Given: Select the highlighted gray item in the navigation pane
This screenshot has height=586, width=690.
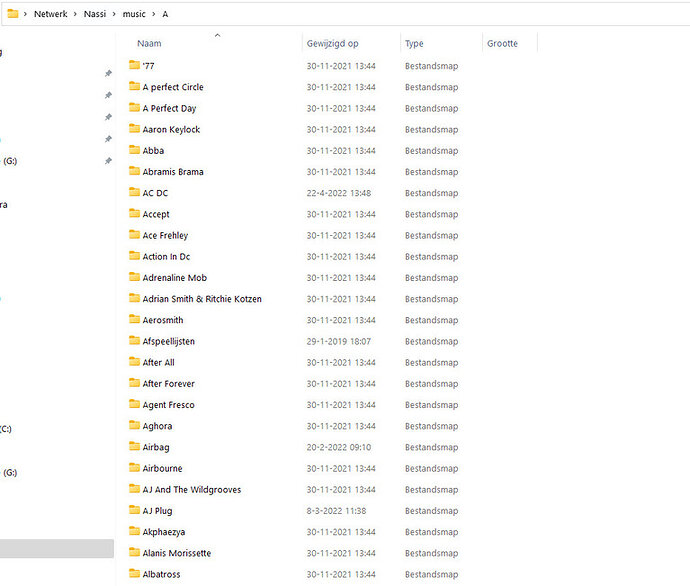Looking at the screenshot, I should [57, 549].
